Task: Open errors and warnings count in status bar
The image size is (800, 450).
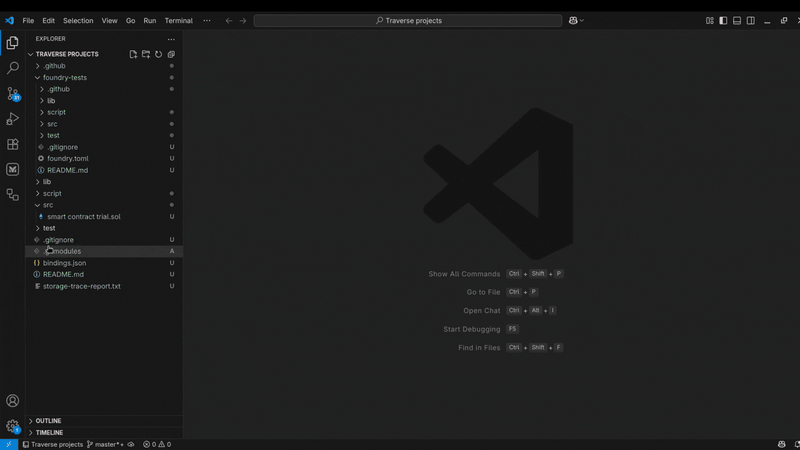Action: [157, 444]
